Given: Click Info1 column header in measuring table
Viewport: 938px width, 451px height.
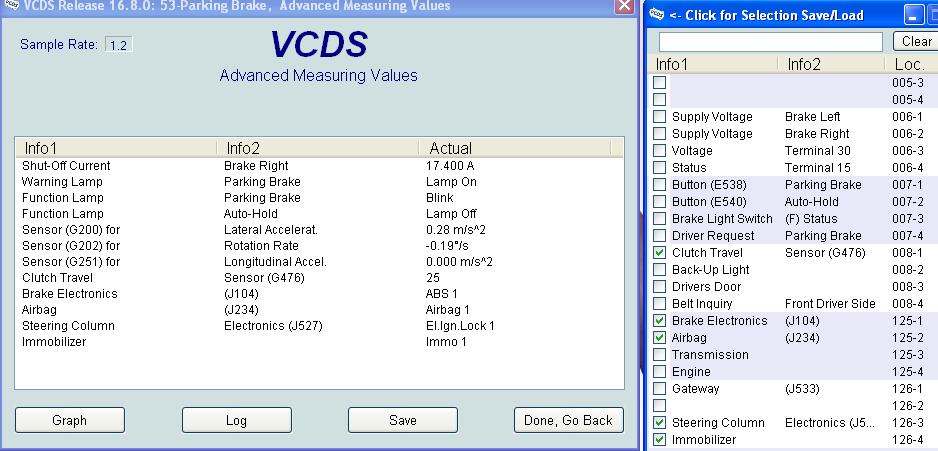Looking at the screenshot, I should tap(116, 148).
